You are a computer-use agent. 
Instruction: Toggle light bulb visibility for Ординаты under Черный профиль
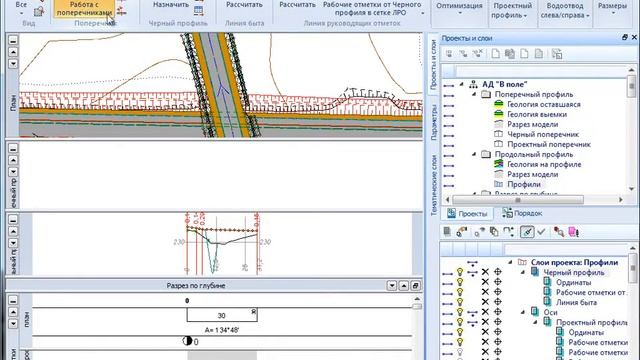(460, 282)
